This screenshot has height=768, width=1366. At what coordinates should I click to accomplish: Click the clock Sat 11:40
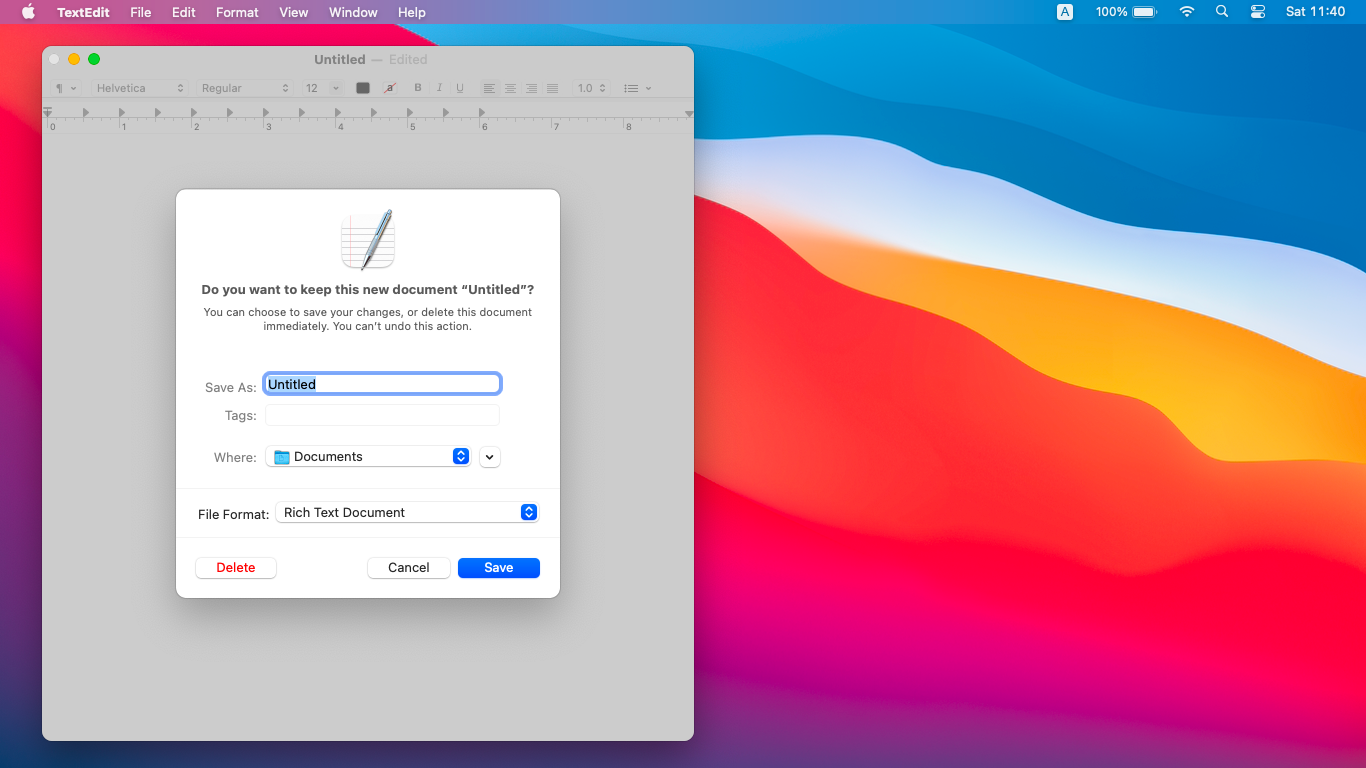(1315, 12)
